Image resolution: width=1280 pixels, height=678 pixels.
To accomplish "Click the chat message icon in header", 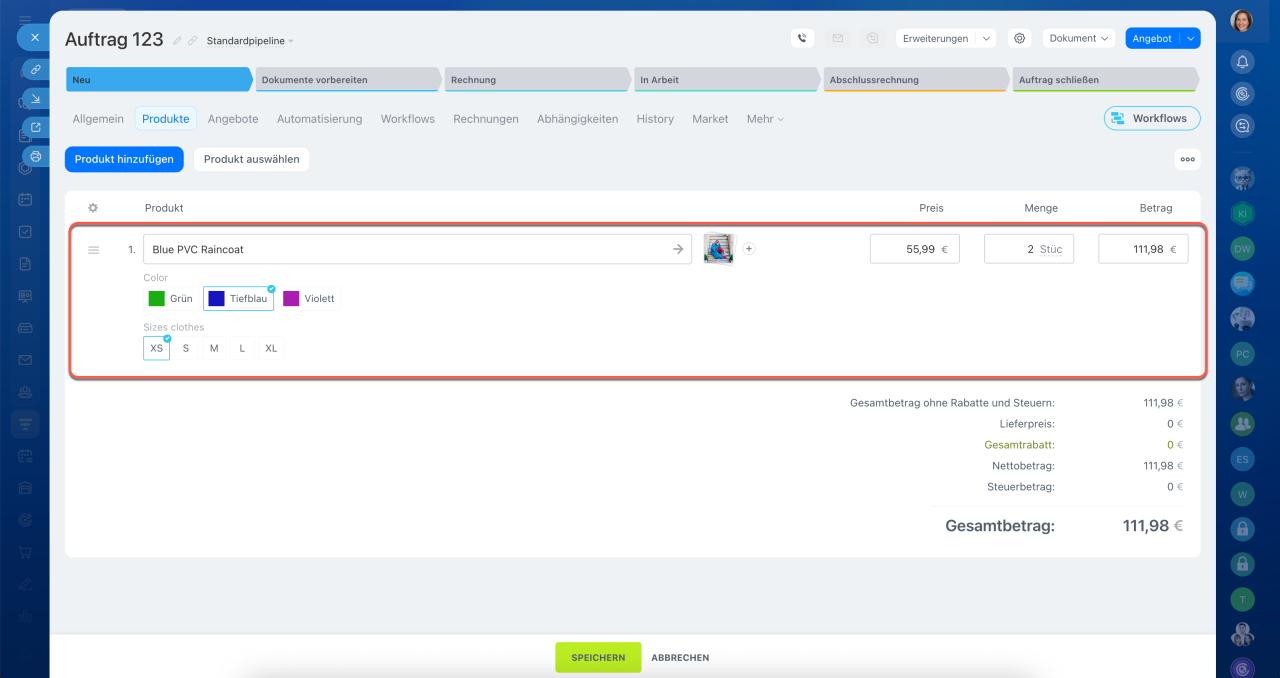I will [x=873, y=38].
